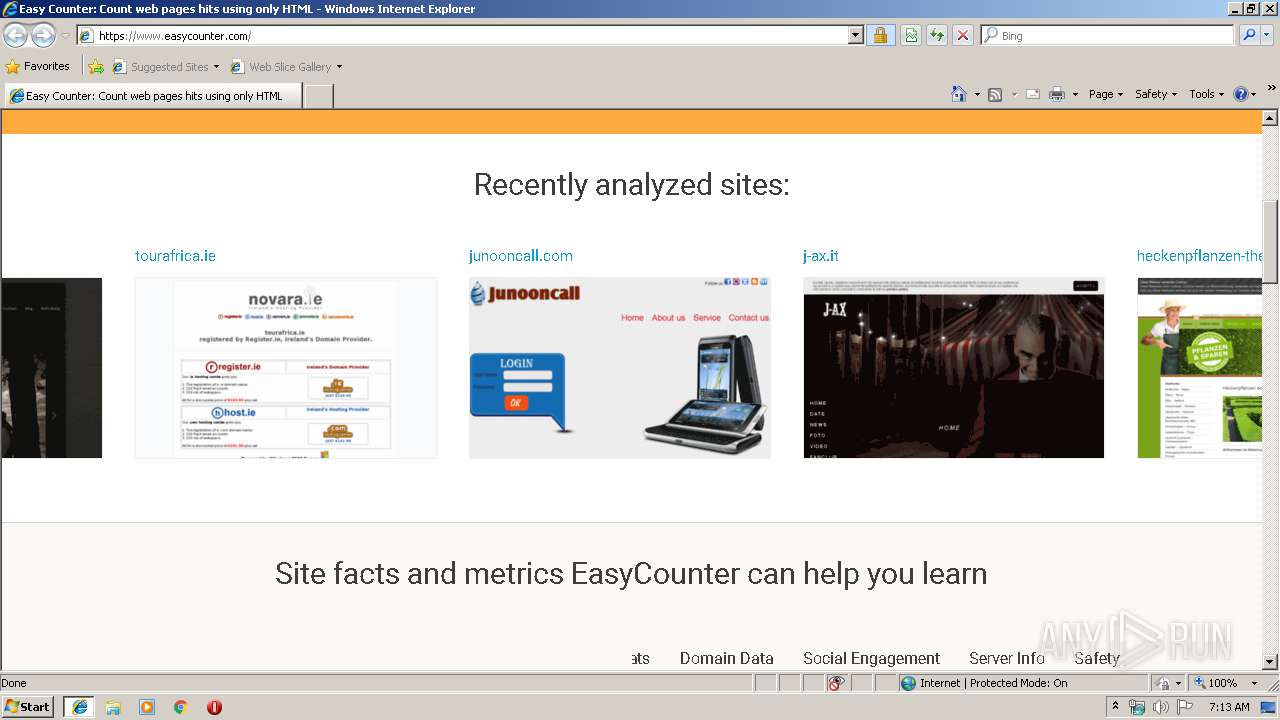
Task: Open the junooncall.com link
Action: [x=521, y=256]
